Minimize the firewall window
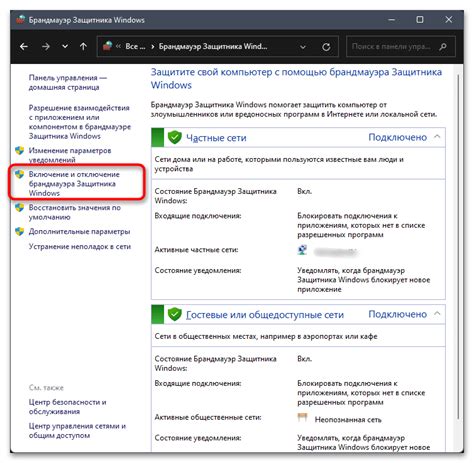Screen dimensions: 474x463 click(392, 20)
